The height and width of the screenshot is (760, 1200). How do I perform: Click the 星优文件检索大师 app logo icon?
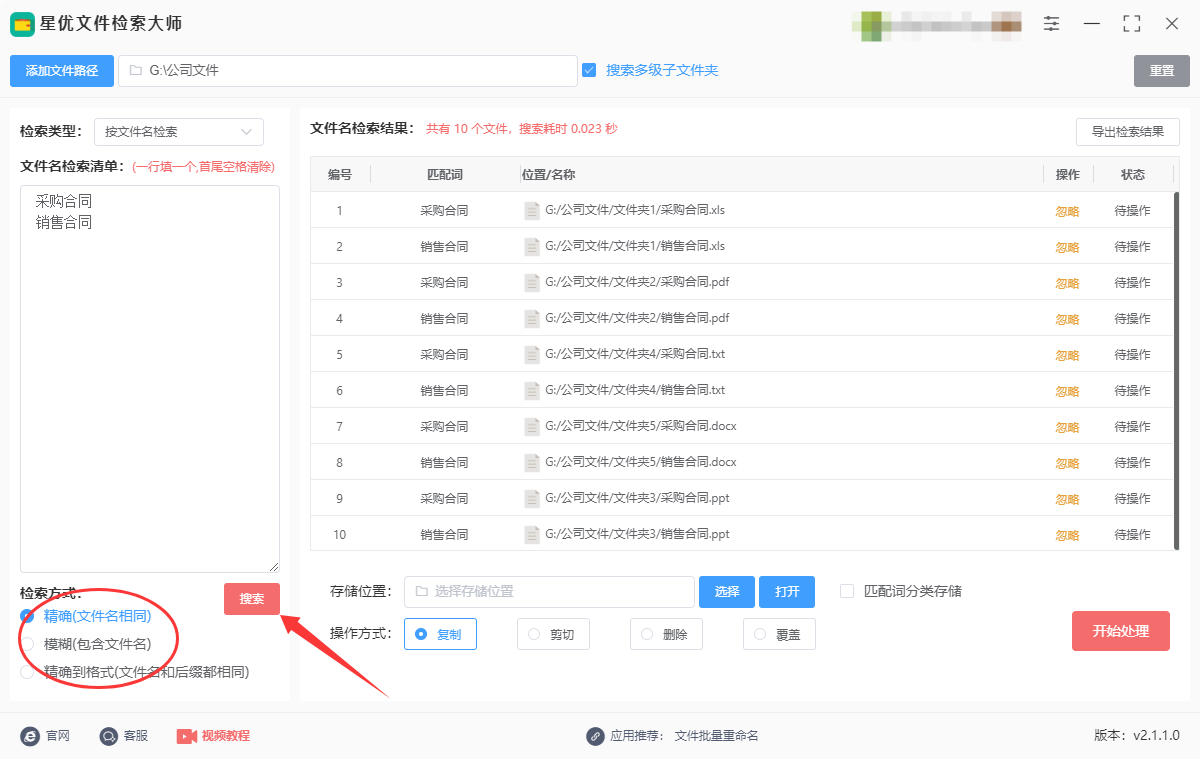(x=22, y=23)
